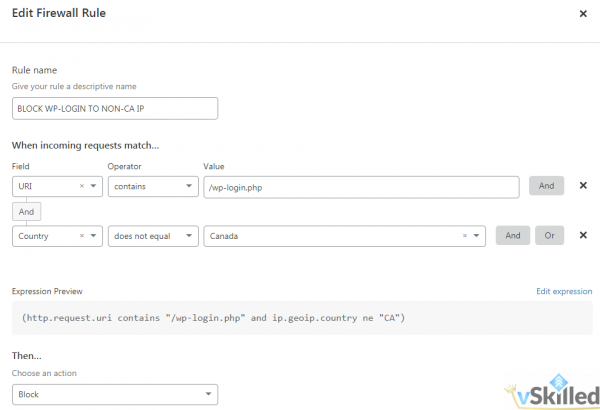Remove the Country condition row
The width and height of the screenshot is (600, 410).
(x=583, y=235)
